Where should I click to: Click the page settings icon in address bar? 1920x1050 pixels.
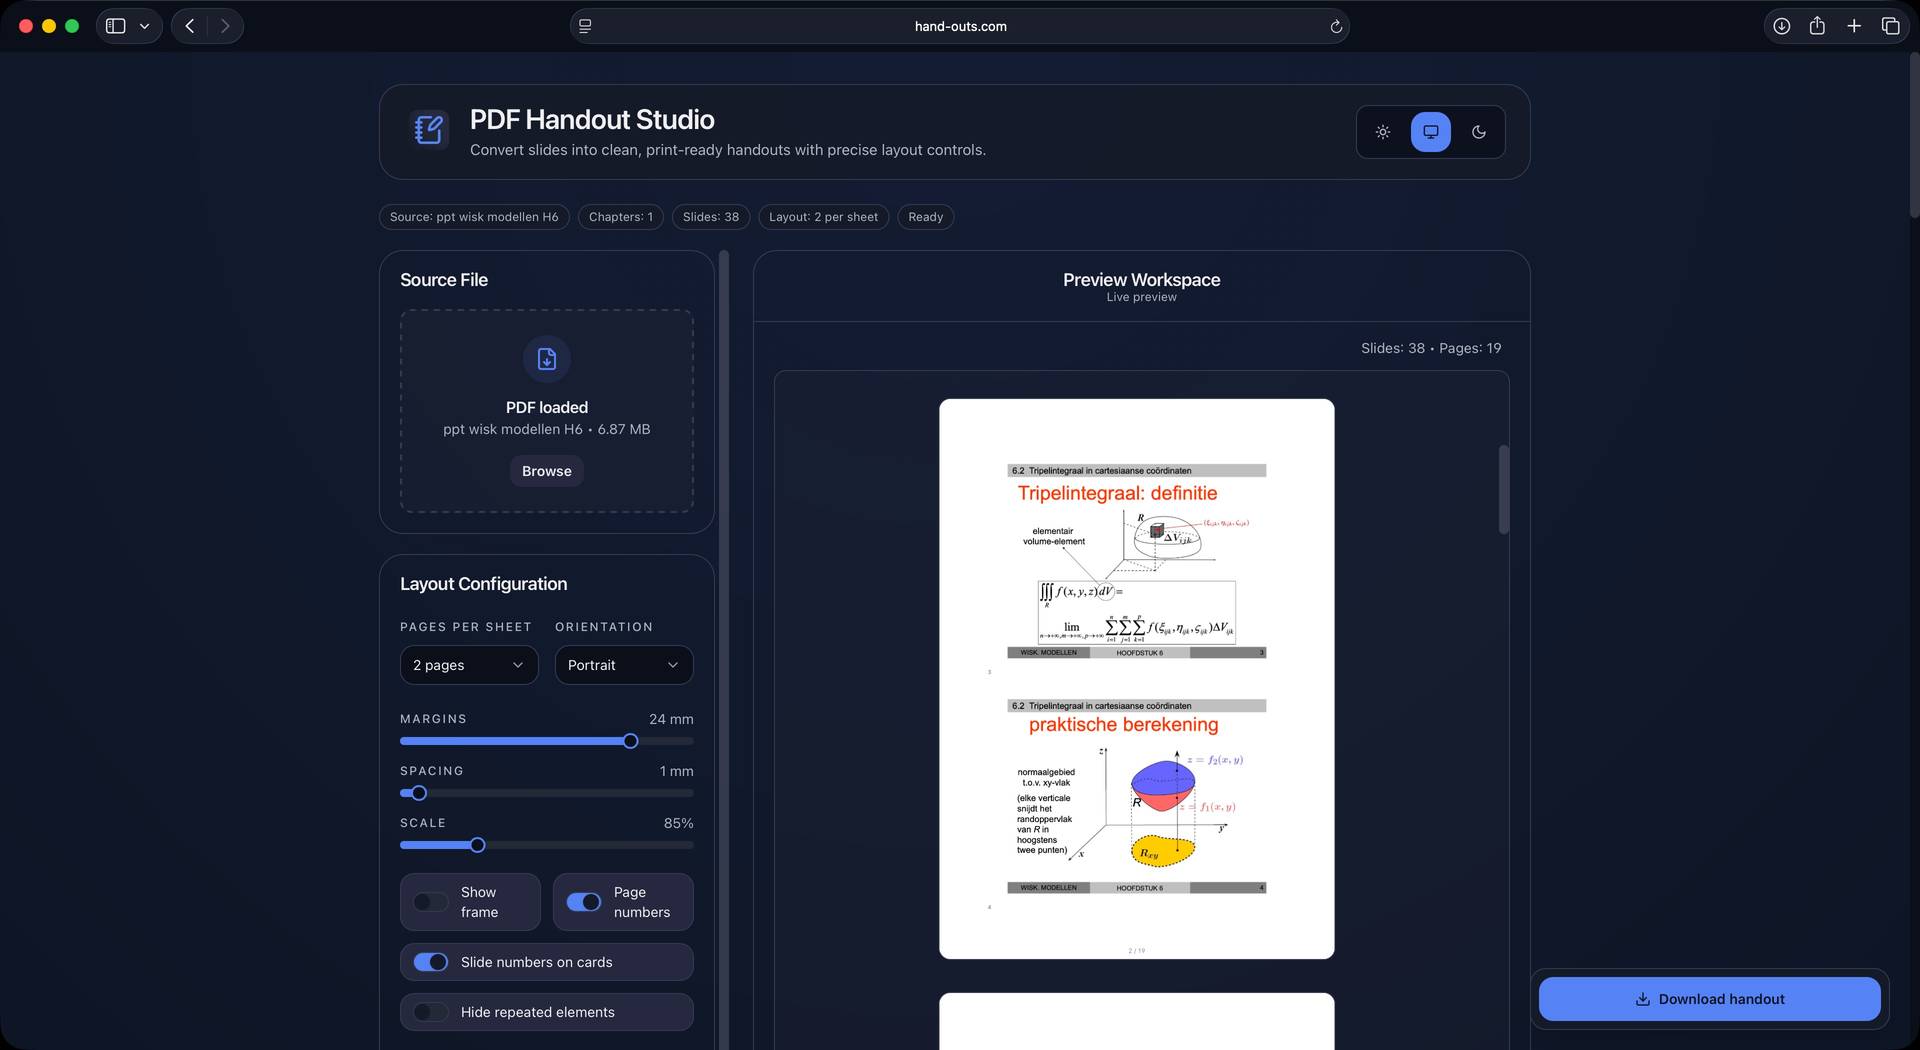point(585,26)
